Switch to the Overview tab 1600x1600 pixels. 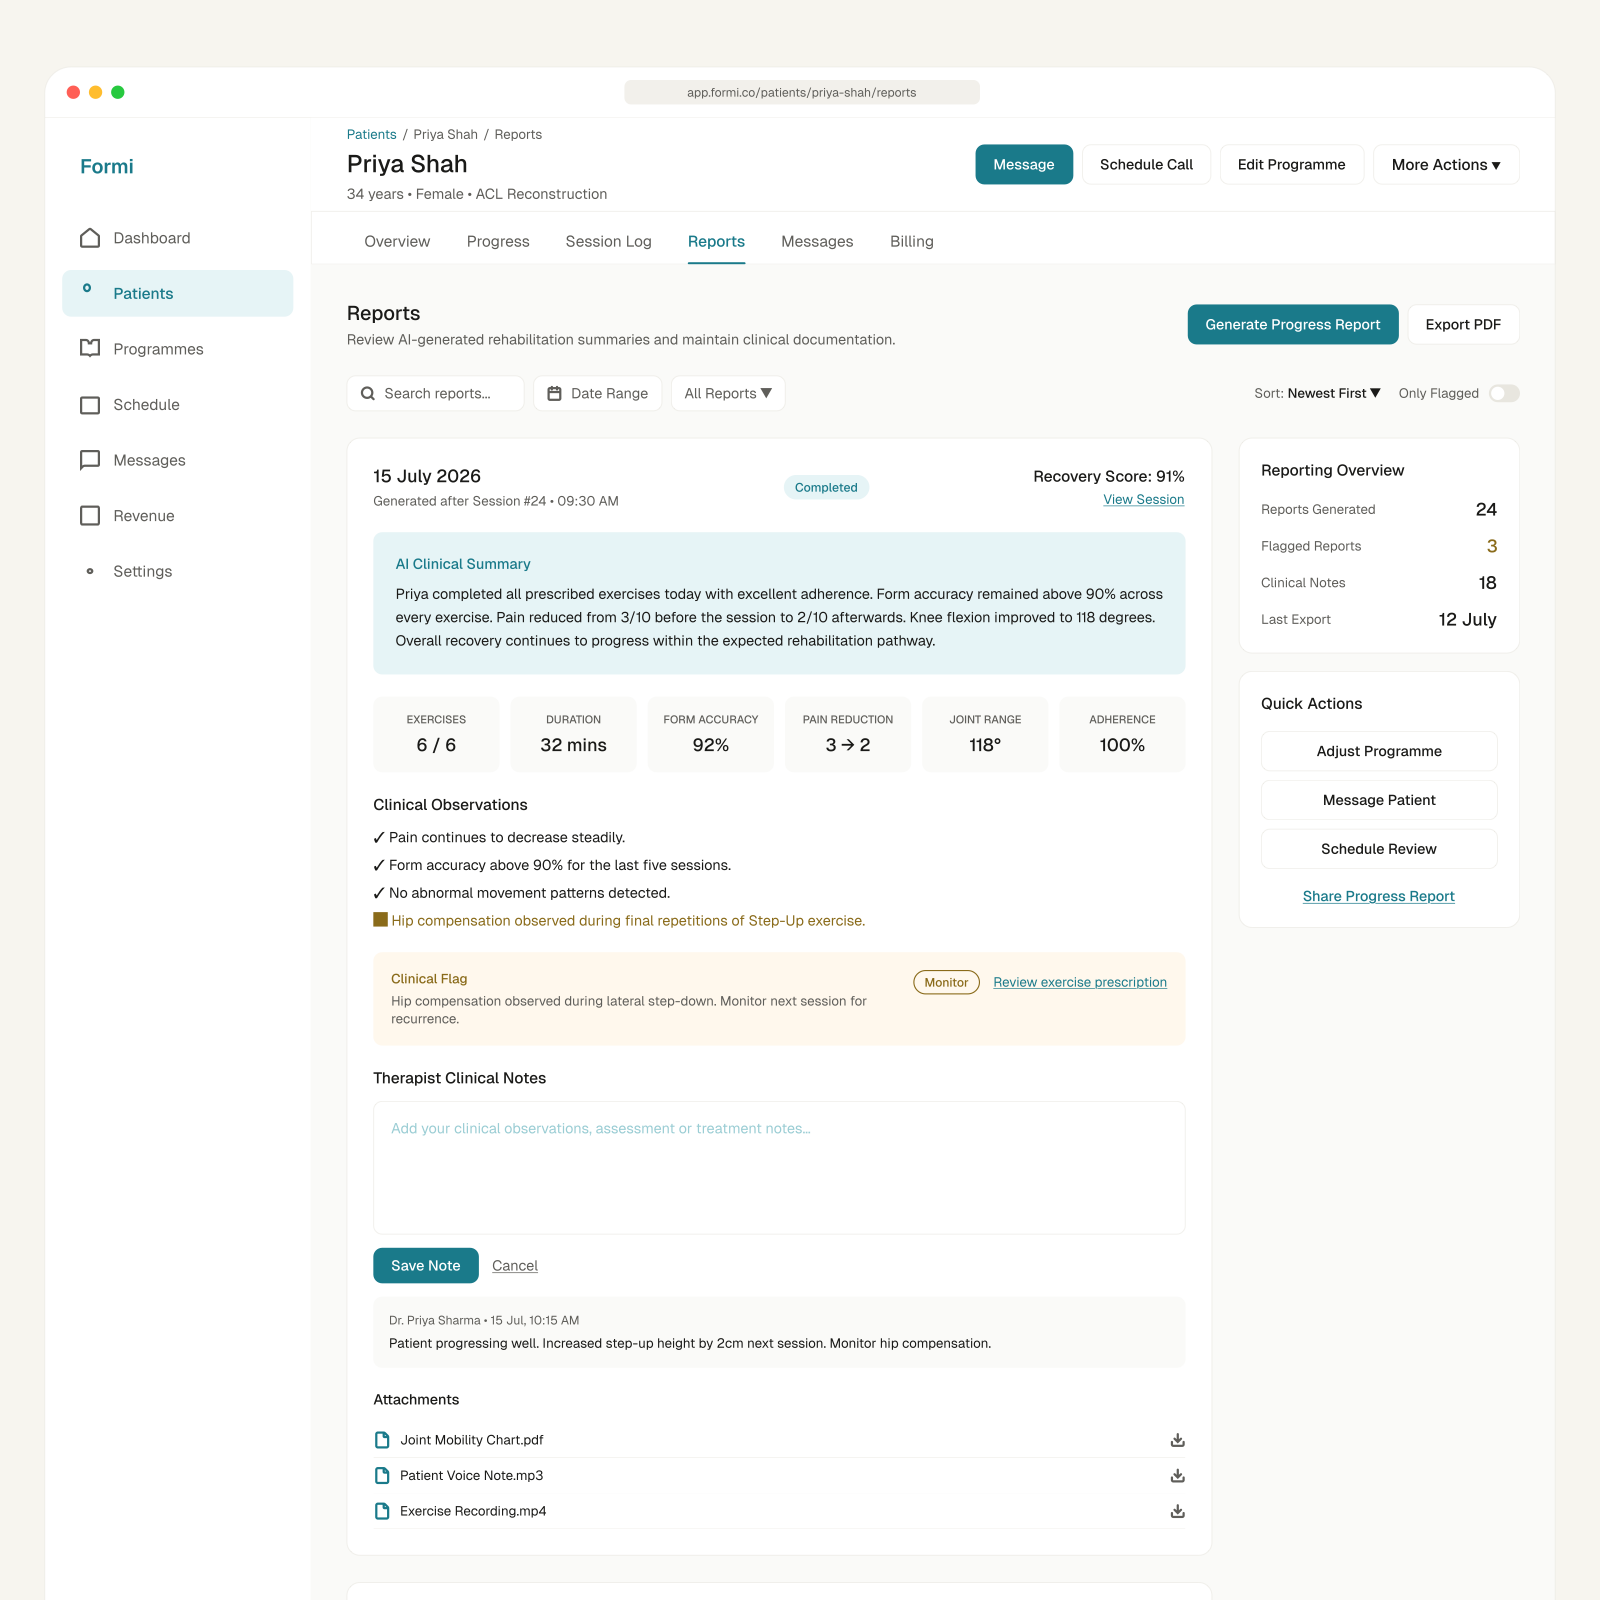tap(397, 242)
